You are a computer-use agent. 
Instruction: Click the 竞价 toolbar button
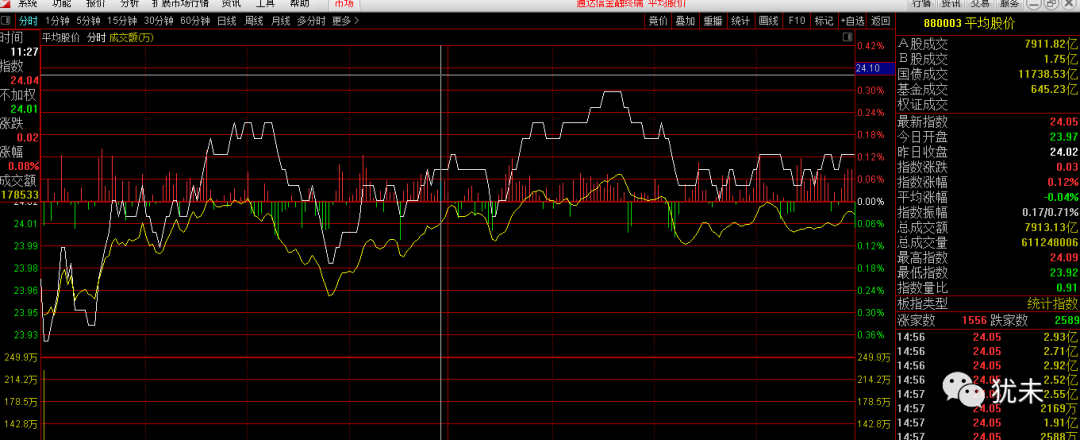[658, 21]
